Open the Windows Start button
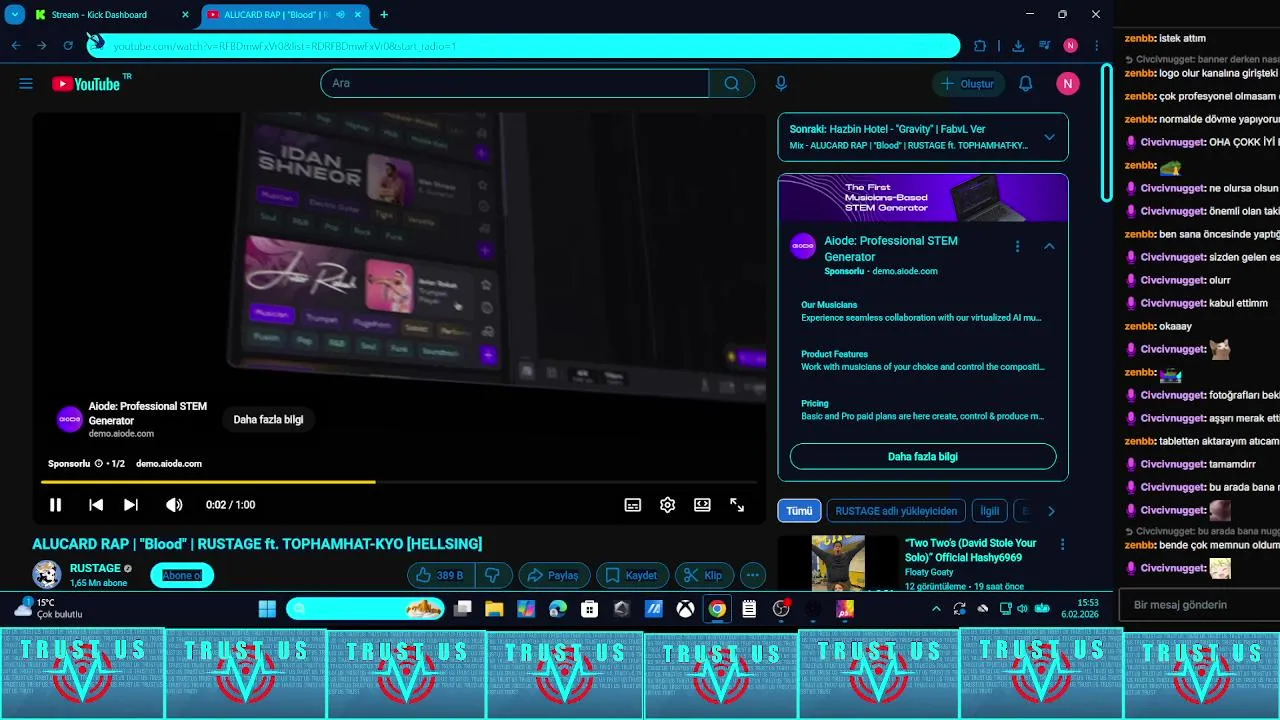The image size is (1280, 720). [267, 609]
